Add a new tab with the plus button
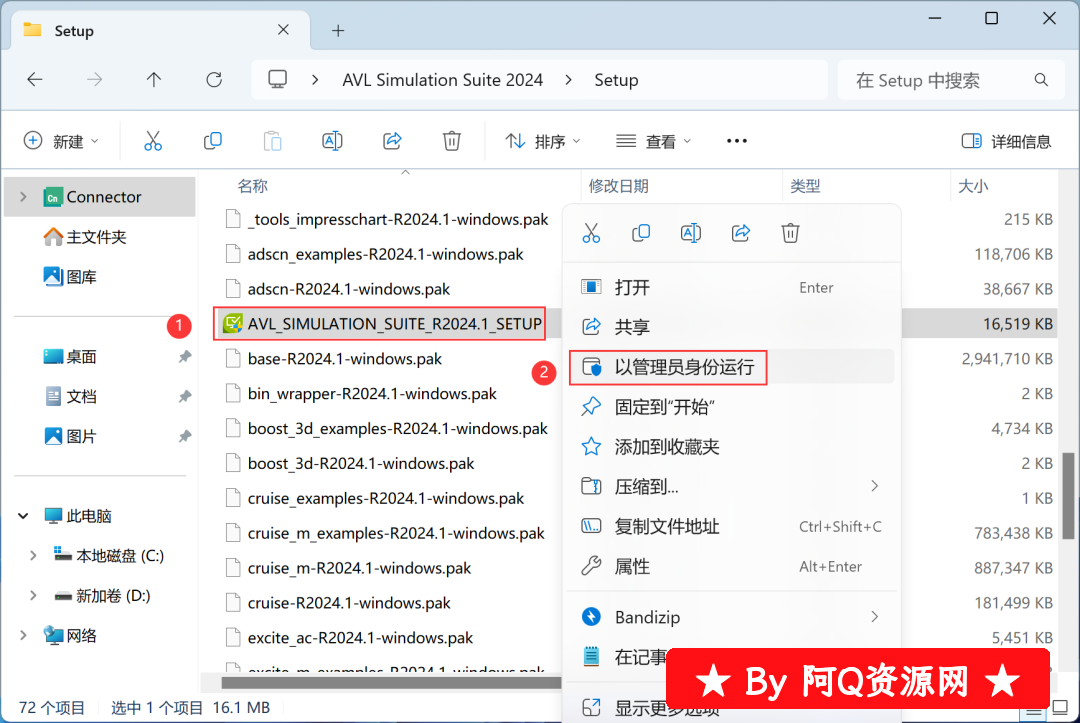The height and width of the screenshot is (723, 1080). (338, 30)
